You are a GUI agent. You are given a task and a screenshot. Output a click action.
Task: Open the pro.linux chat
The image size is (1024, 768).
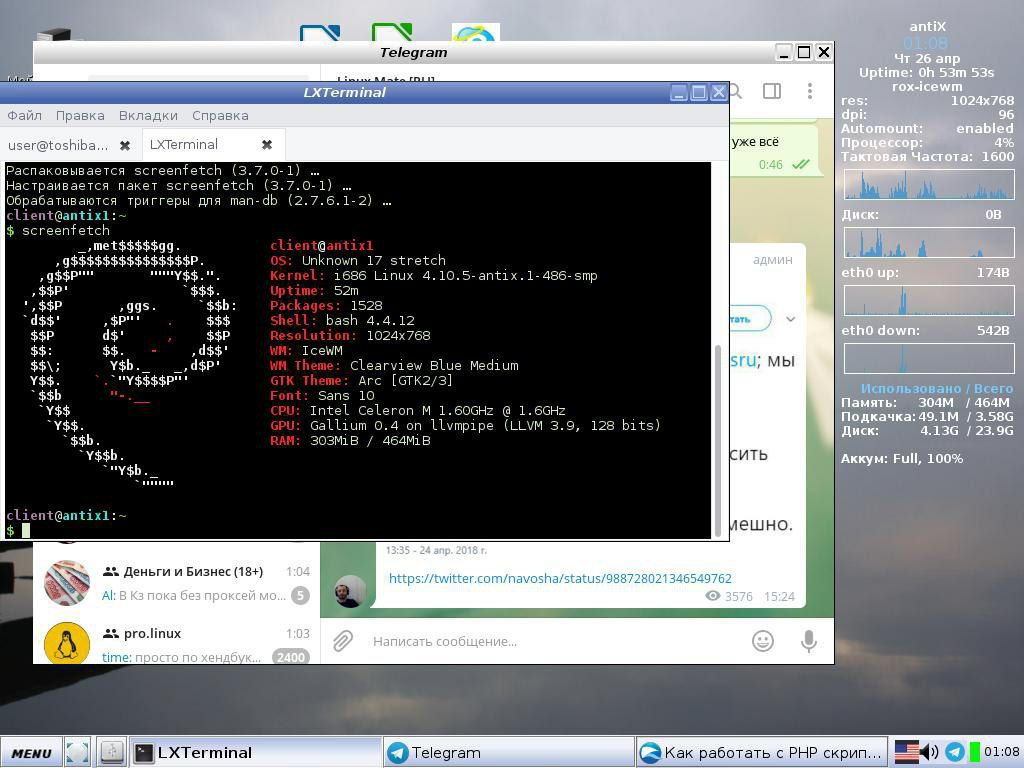coord(176,642)
